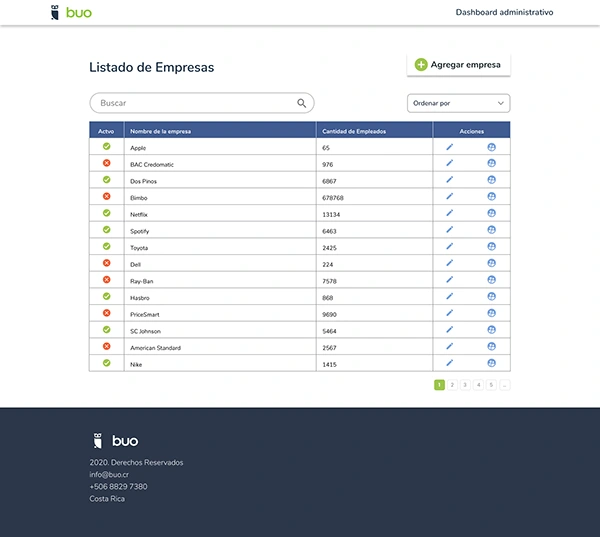Toggle inactive status for Dell
The height and width of the screenshot is (537, 600).
pyautogui.click(x=107, y=263)
